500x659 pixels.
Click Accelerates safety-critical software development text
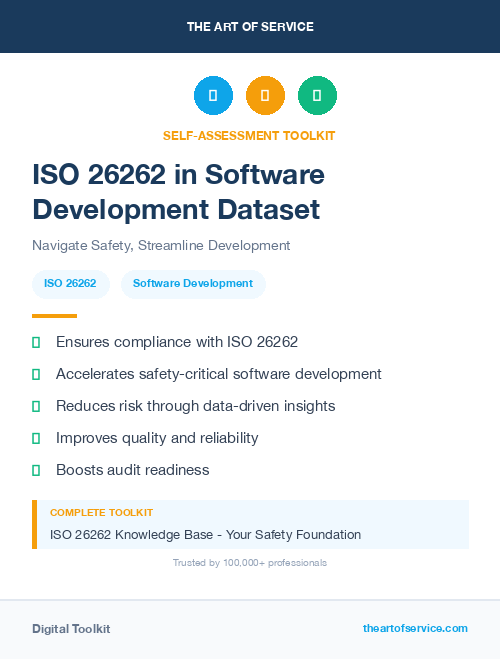(x=219, y=374)
